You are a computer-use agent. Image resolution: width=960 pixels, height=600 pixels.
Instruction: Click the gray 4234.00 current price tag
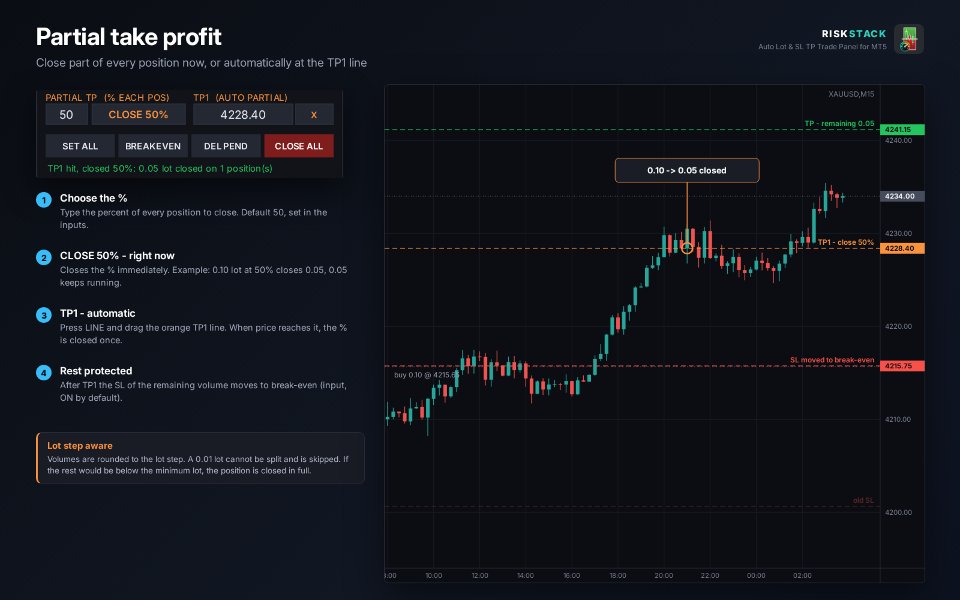click(x=902, y=197)
